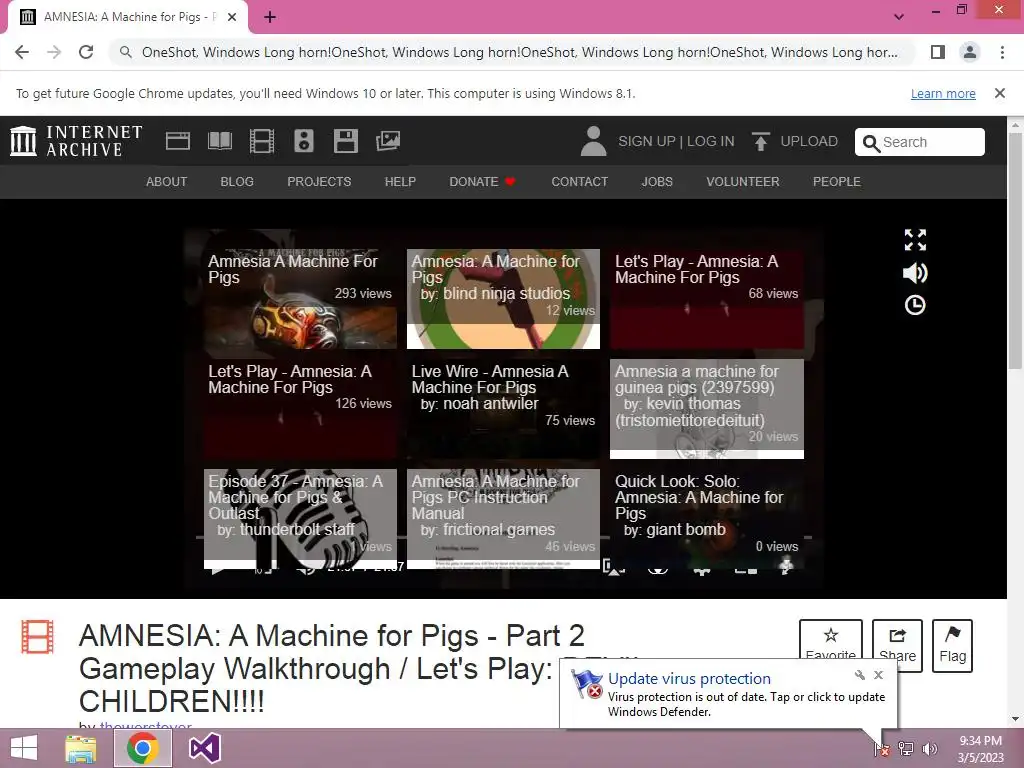This screenshot has height=768, width=1024.
Task: Click the Internet Archive logo
Action: tap(76, 141)
